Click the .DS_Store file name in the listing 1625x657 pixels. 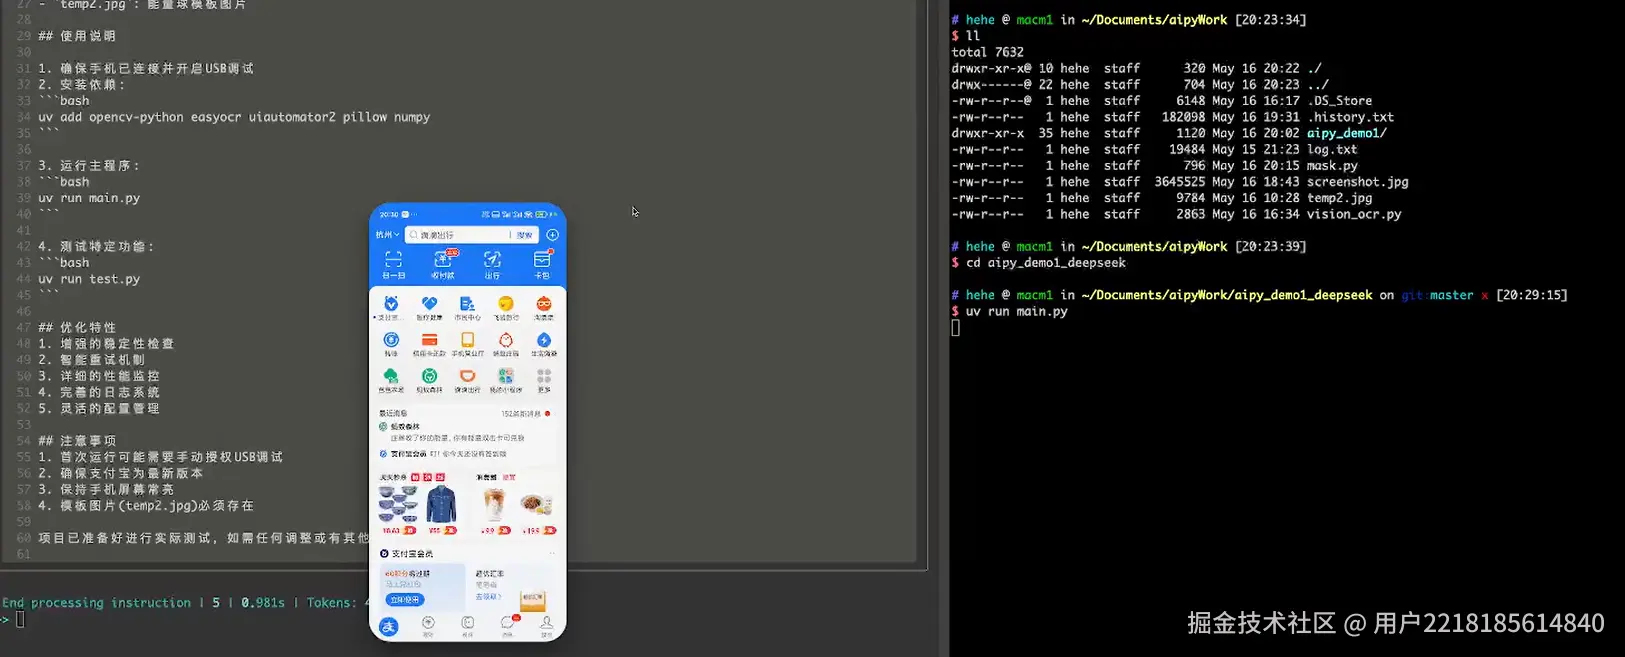pyautogui.click(x=1339, y=101)
